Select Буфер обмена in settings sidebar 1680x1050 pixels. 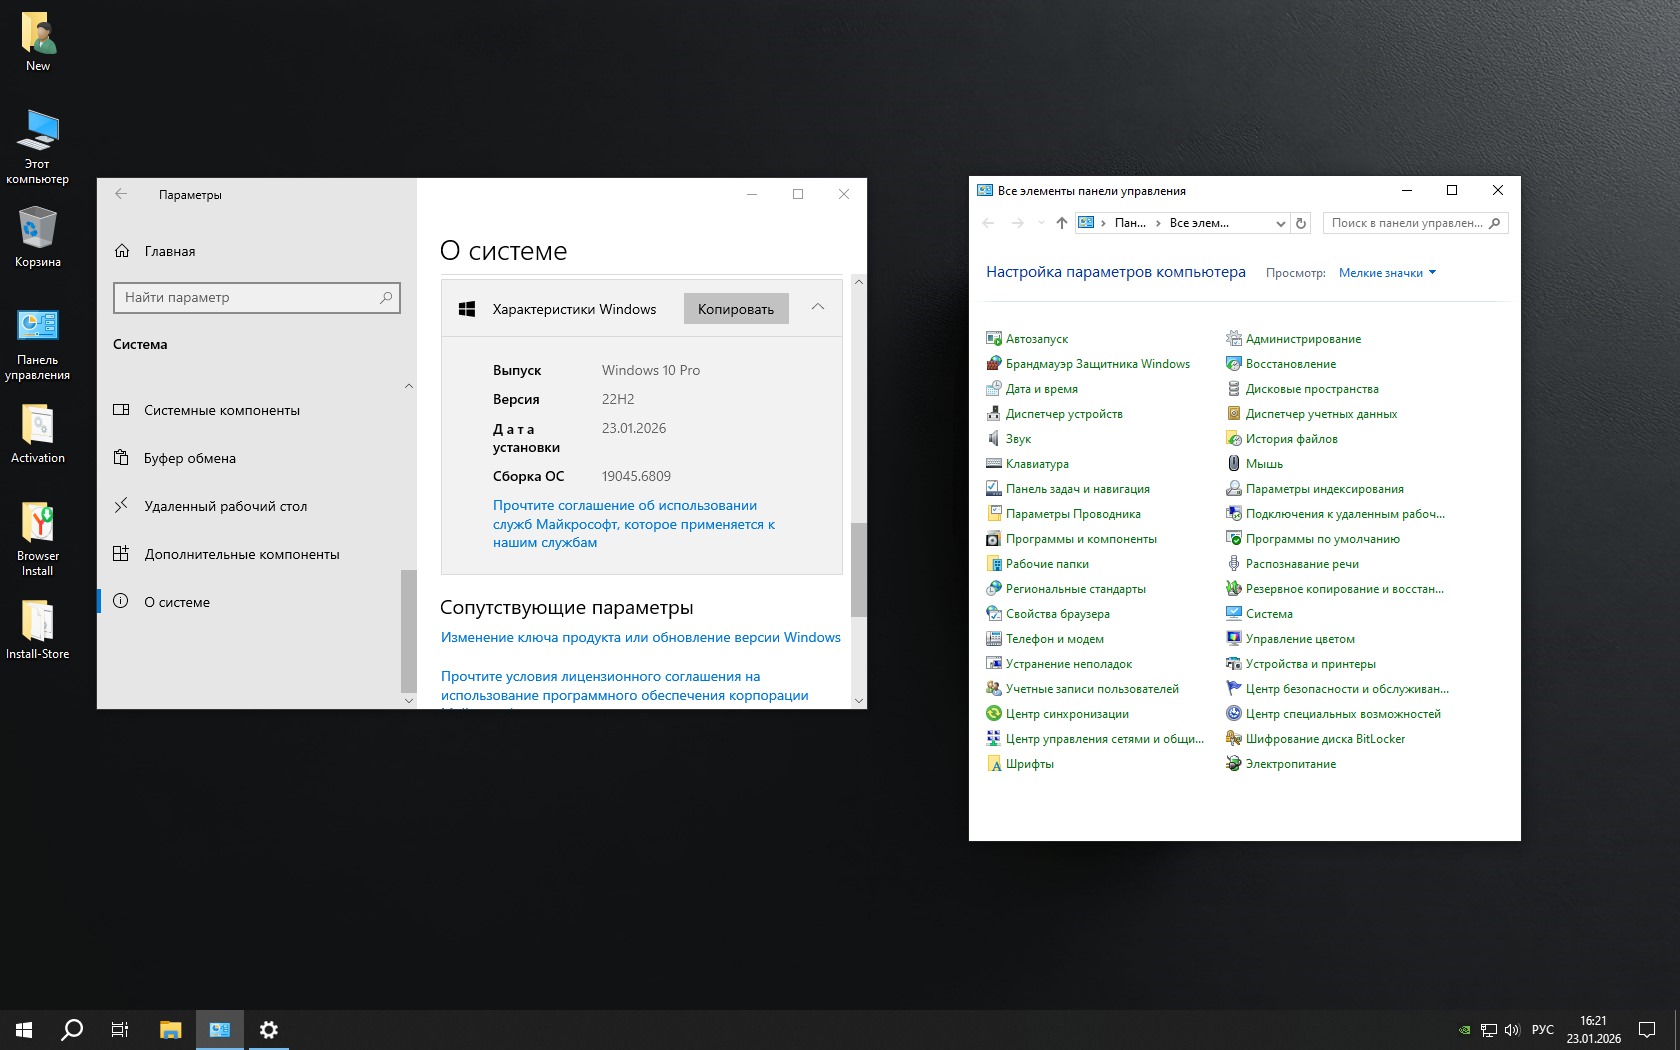(x=190, y=458)
